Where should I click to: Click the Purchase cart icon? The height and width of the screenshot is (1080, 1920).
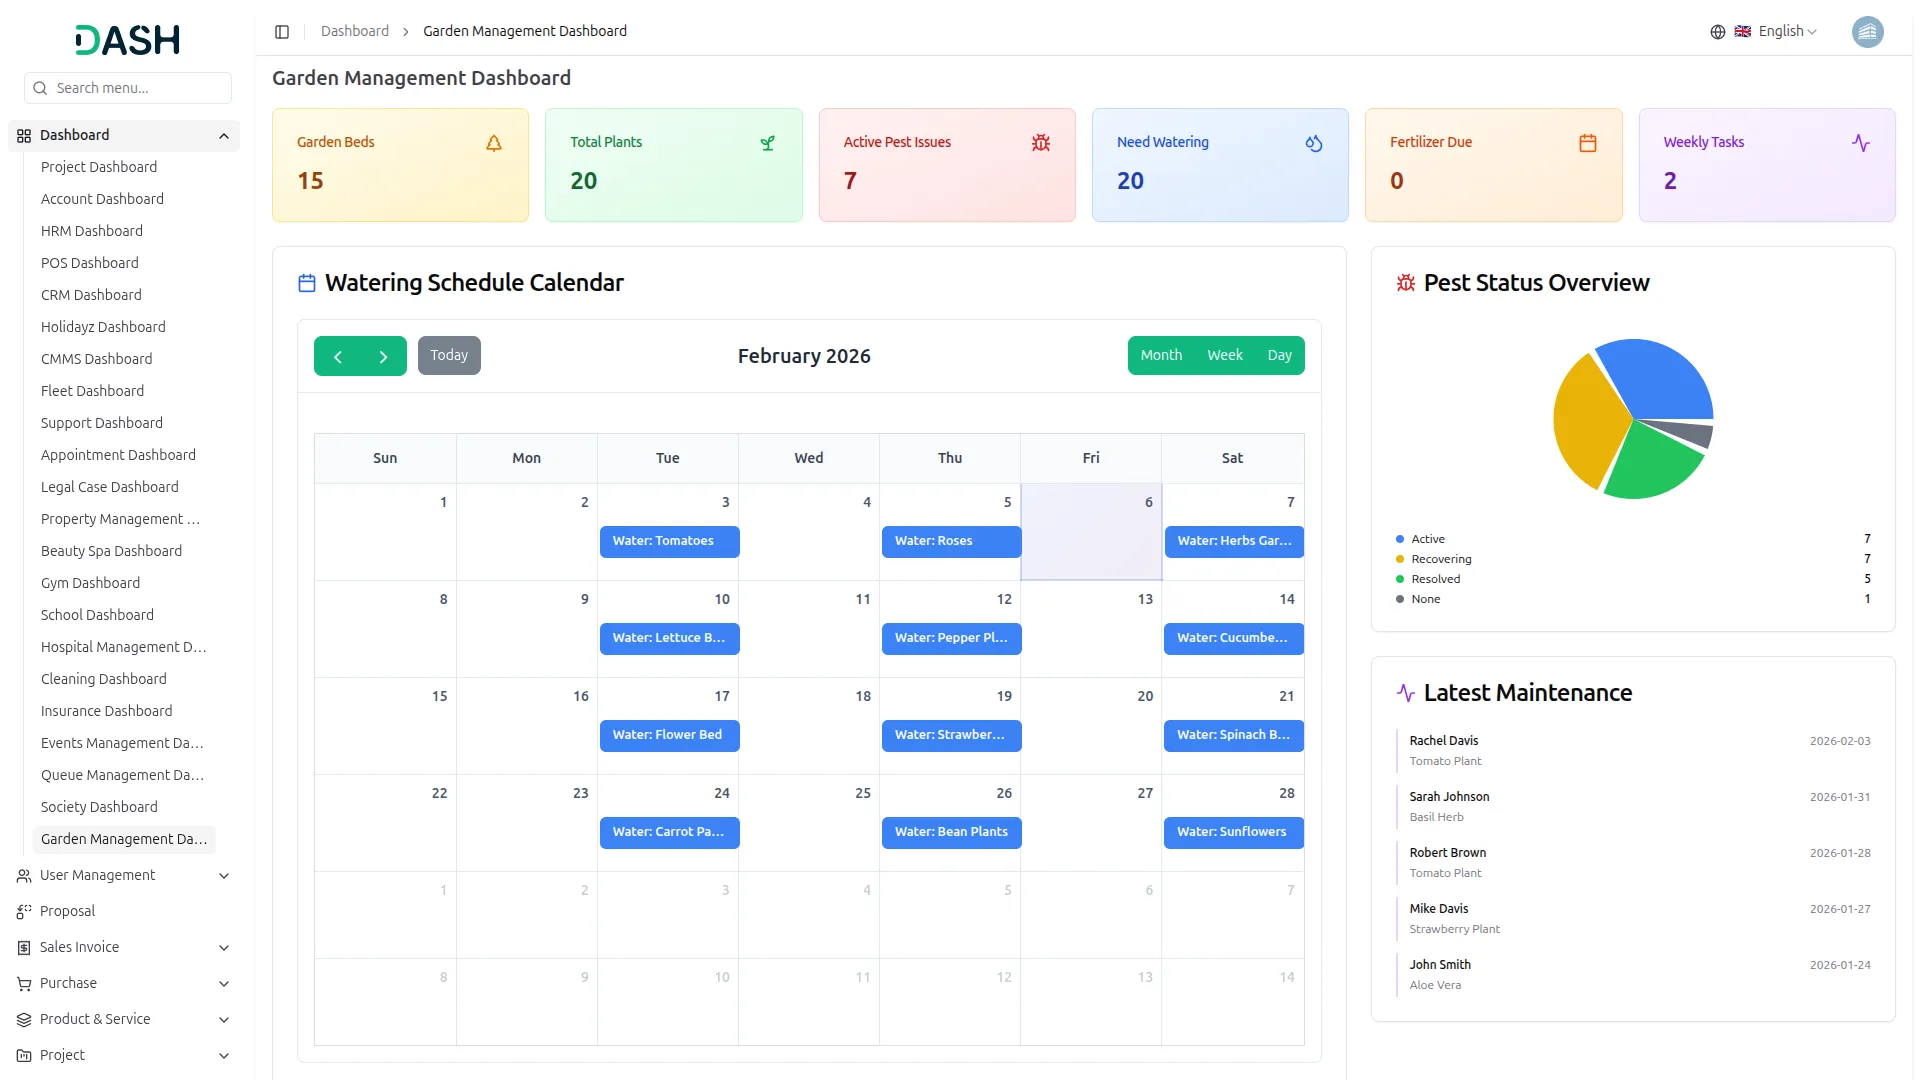24,984
